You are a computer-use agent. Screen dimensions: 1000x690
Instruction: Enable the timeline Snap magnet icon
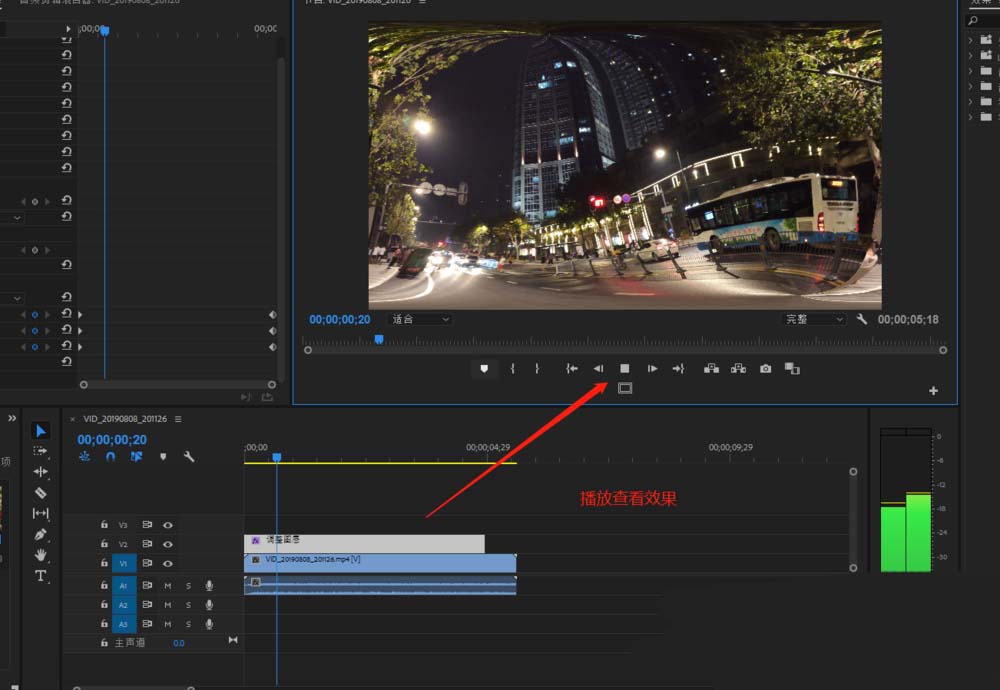110,456
